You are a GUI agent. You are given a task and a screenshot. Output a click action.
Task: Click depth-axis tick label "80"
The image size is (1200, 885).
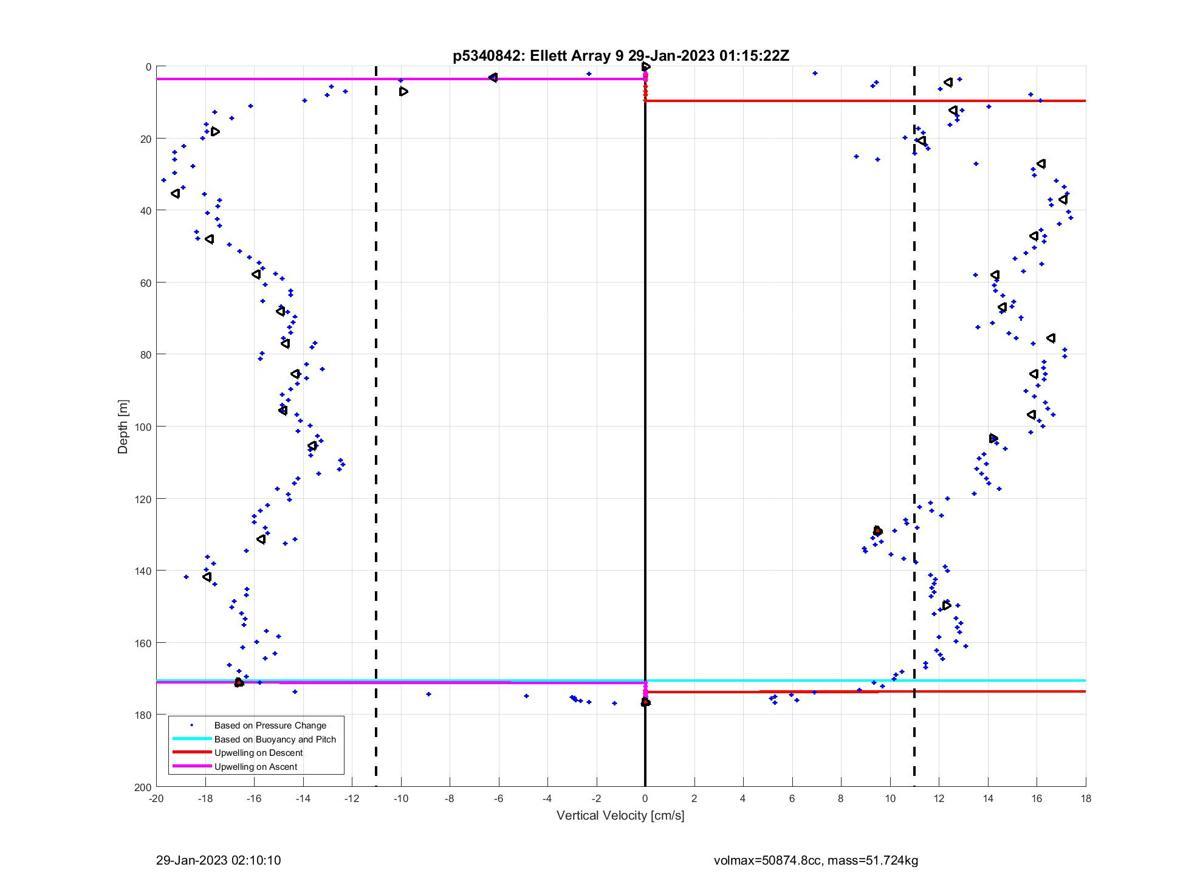point(146,355)
